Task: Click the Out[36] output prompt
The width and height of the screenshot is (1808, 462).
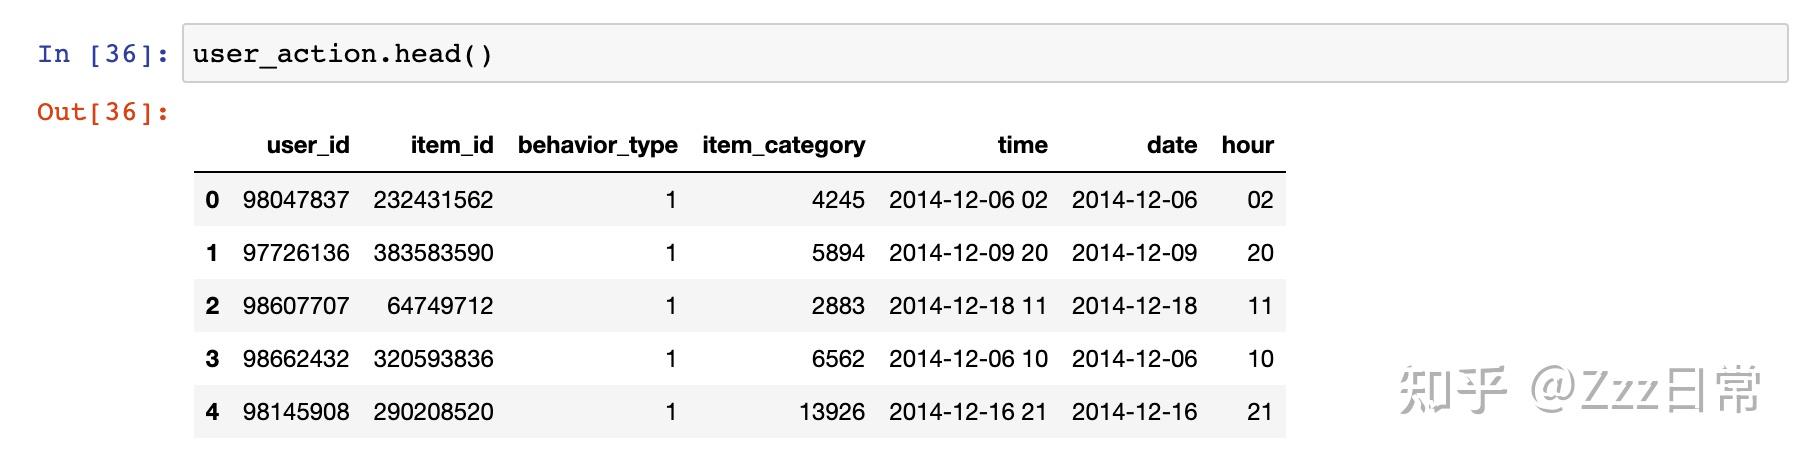Action: click(x=103, y=112)
